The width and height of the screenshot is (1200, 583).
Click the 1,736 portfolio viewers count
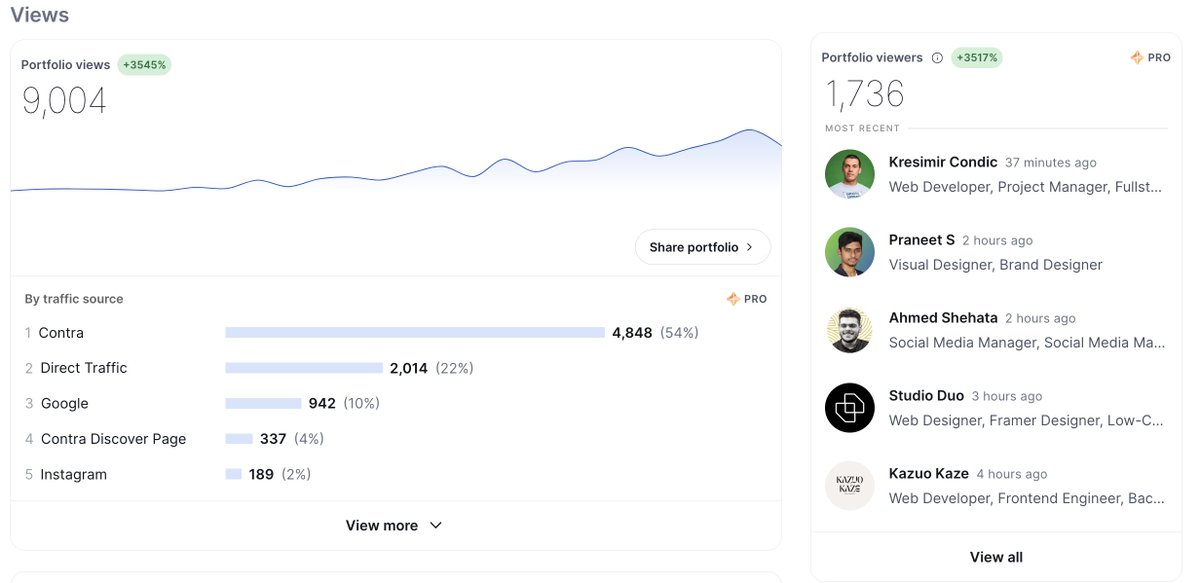coord(864,94)
